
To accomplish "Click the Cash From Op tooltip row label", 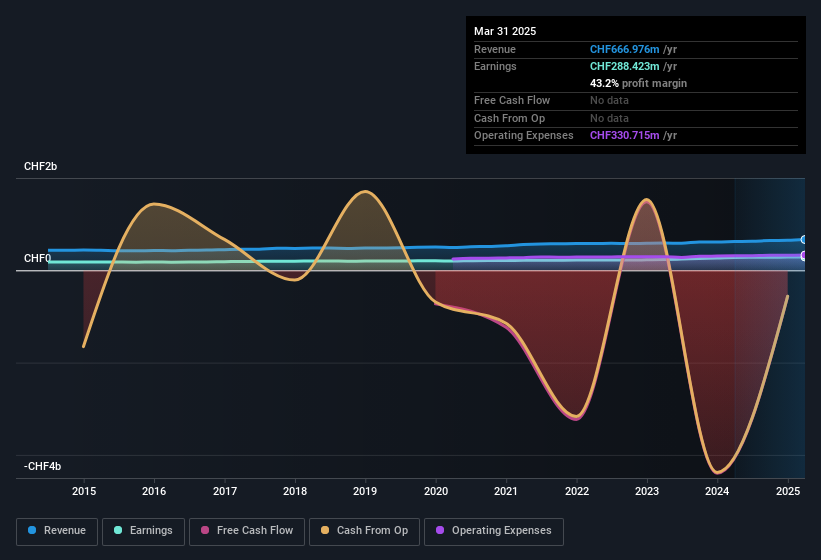I will tap(509, 118).
